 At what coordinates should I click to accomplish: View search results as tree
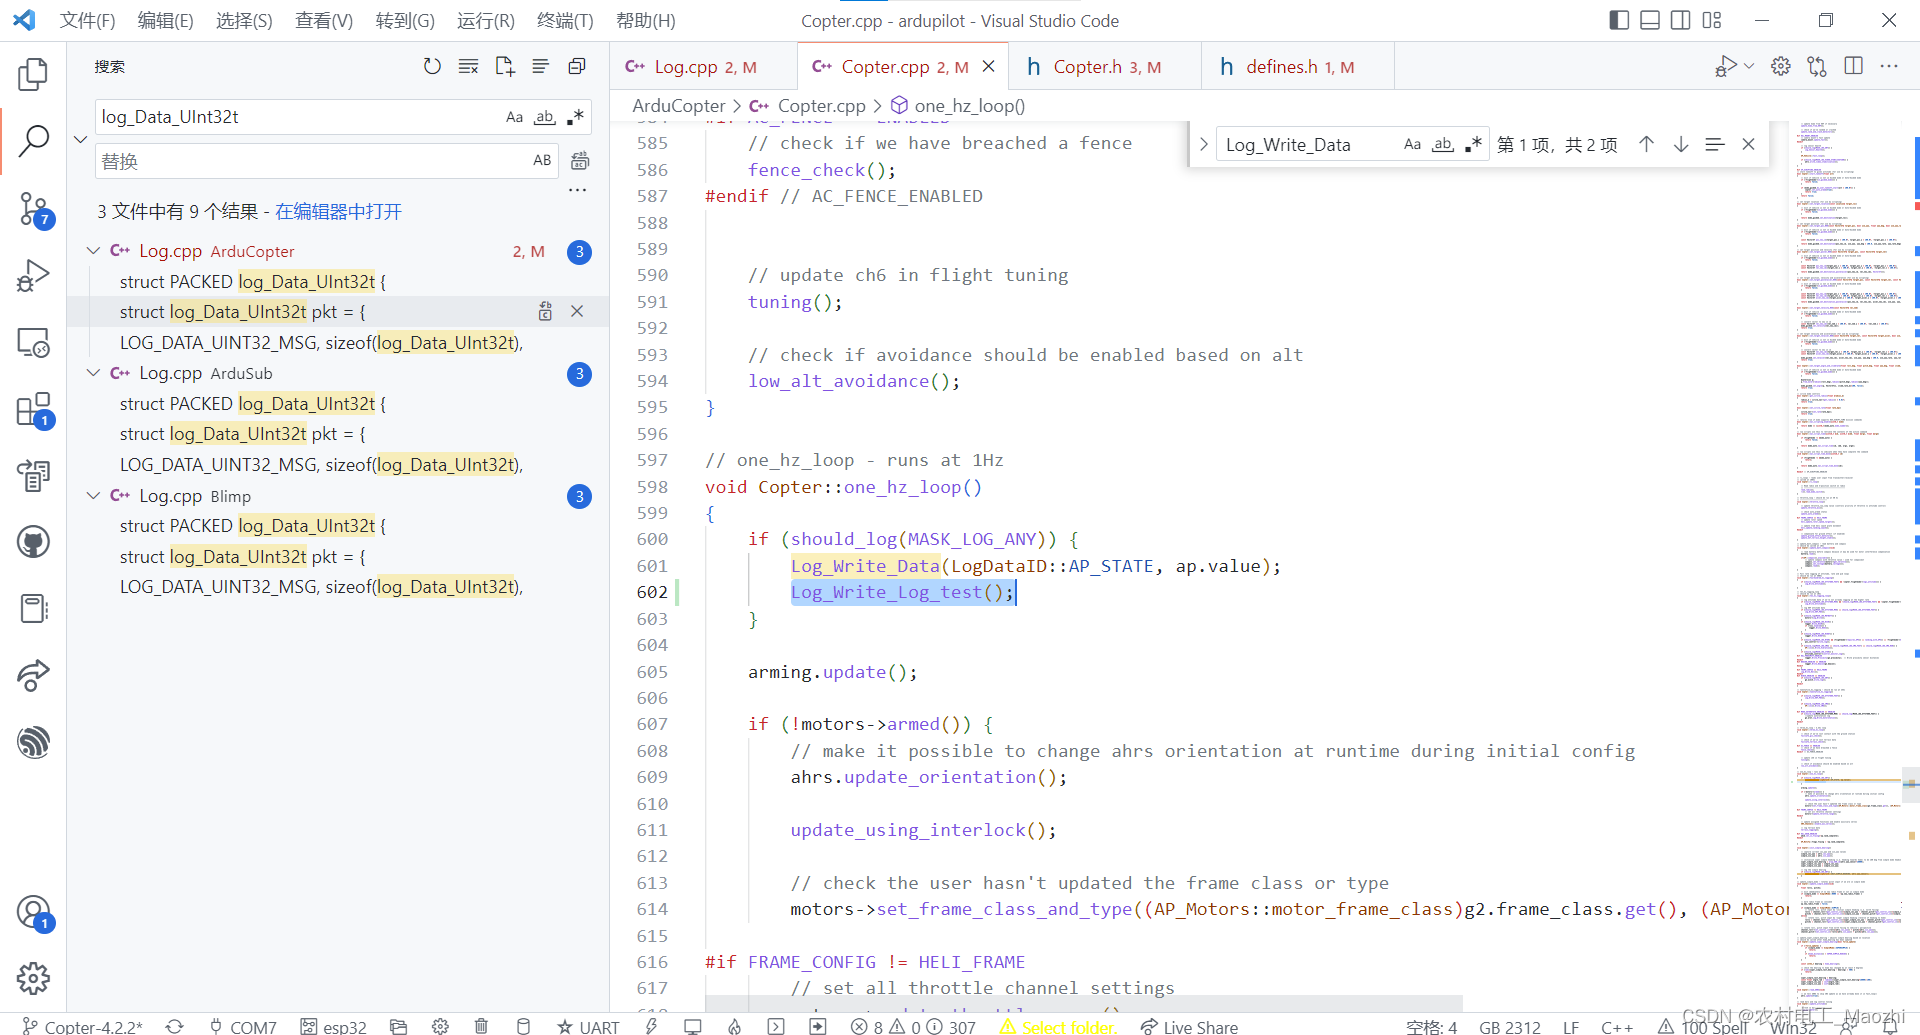coord(541,66)
